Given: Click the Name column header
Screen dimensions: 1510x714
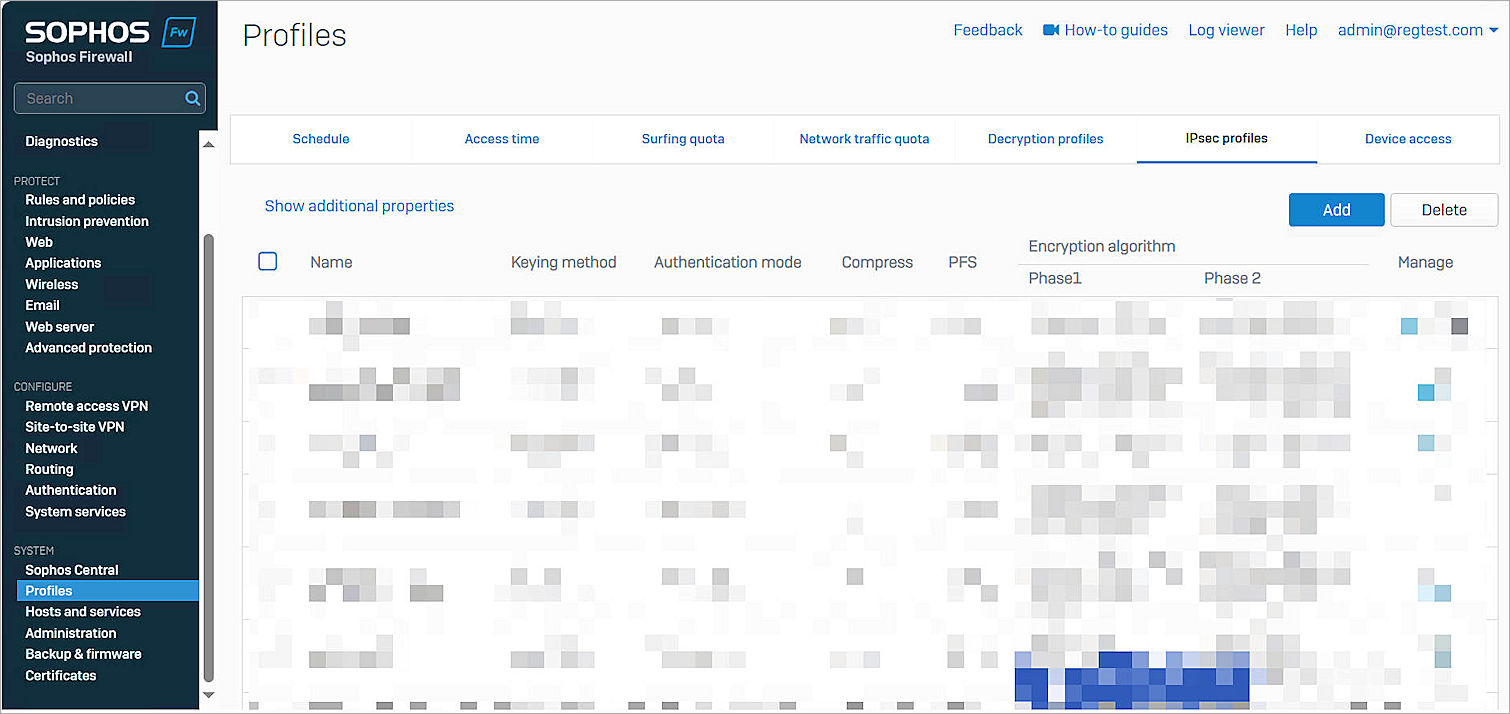Looking at the screenshot, I should click(x=331, y=262).
